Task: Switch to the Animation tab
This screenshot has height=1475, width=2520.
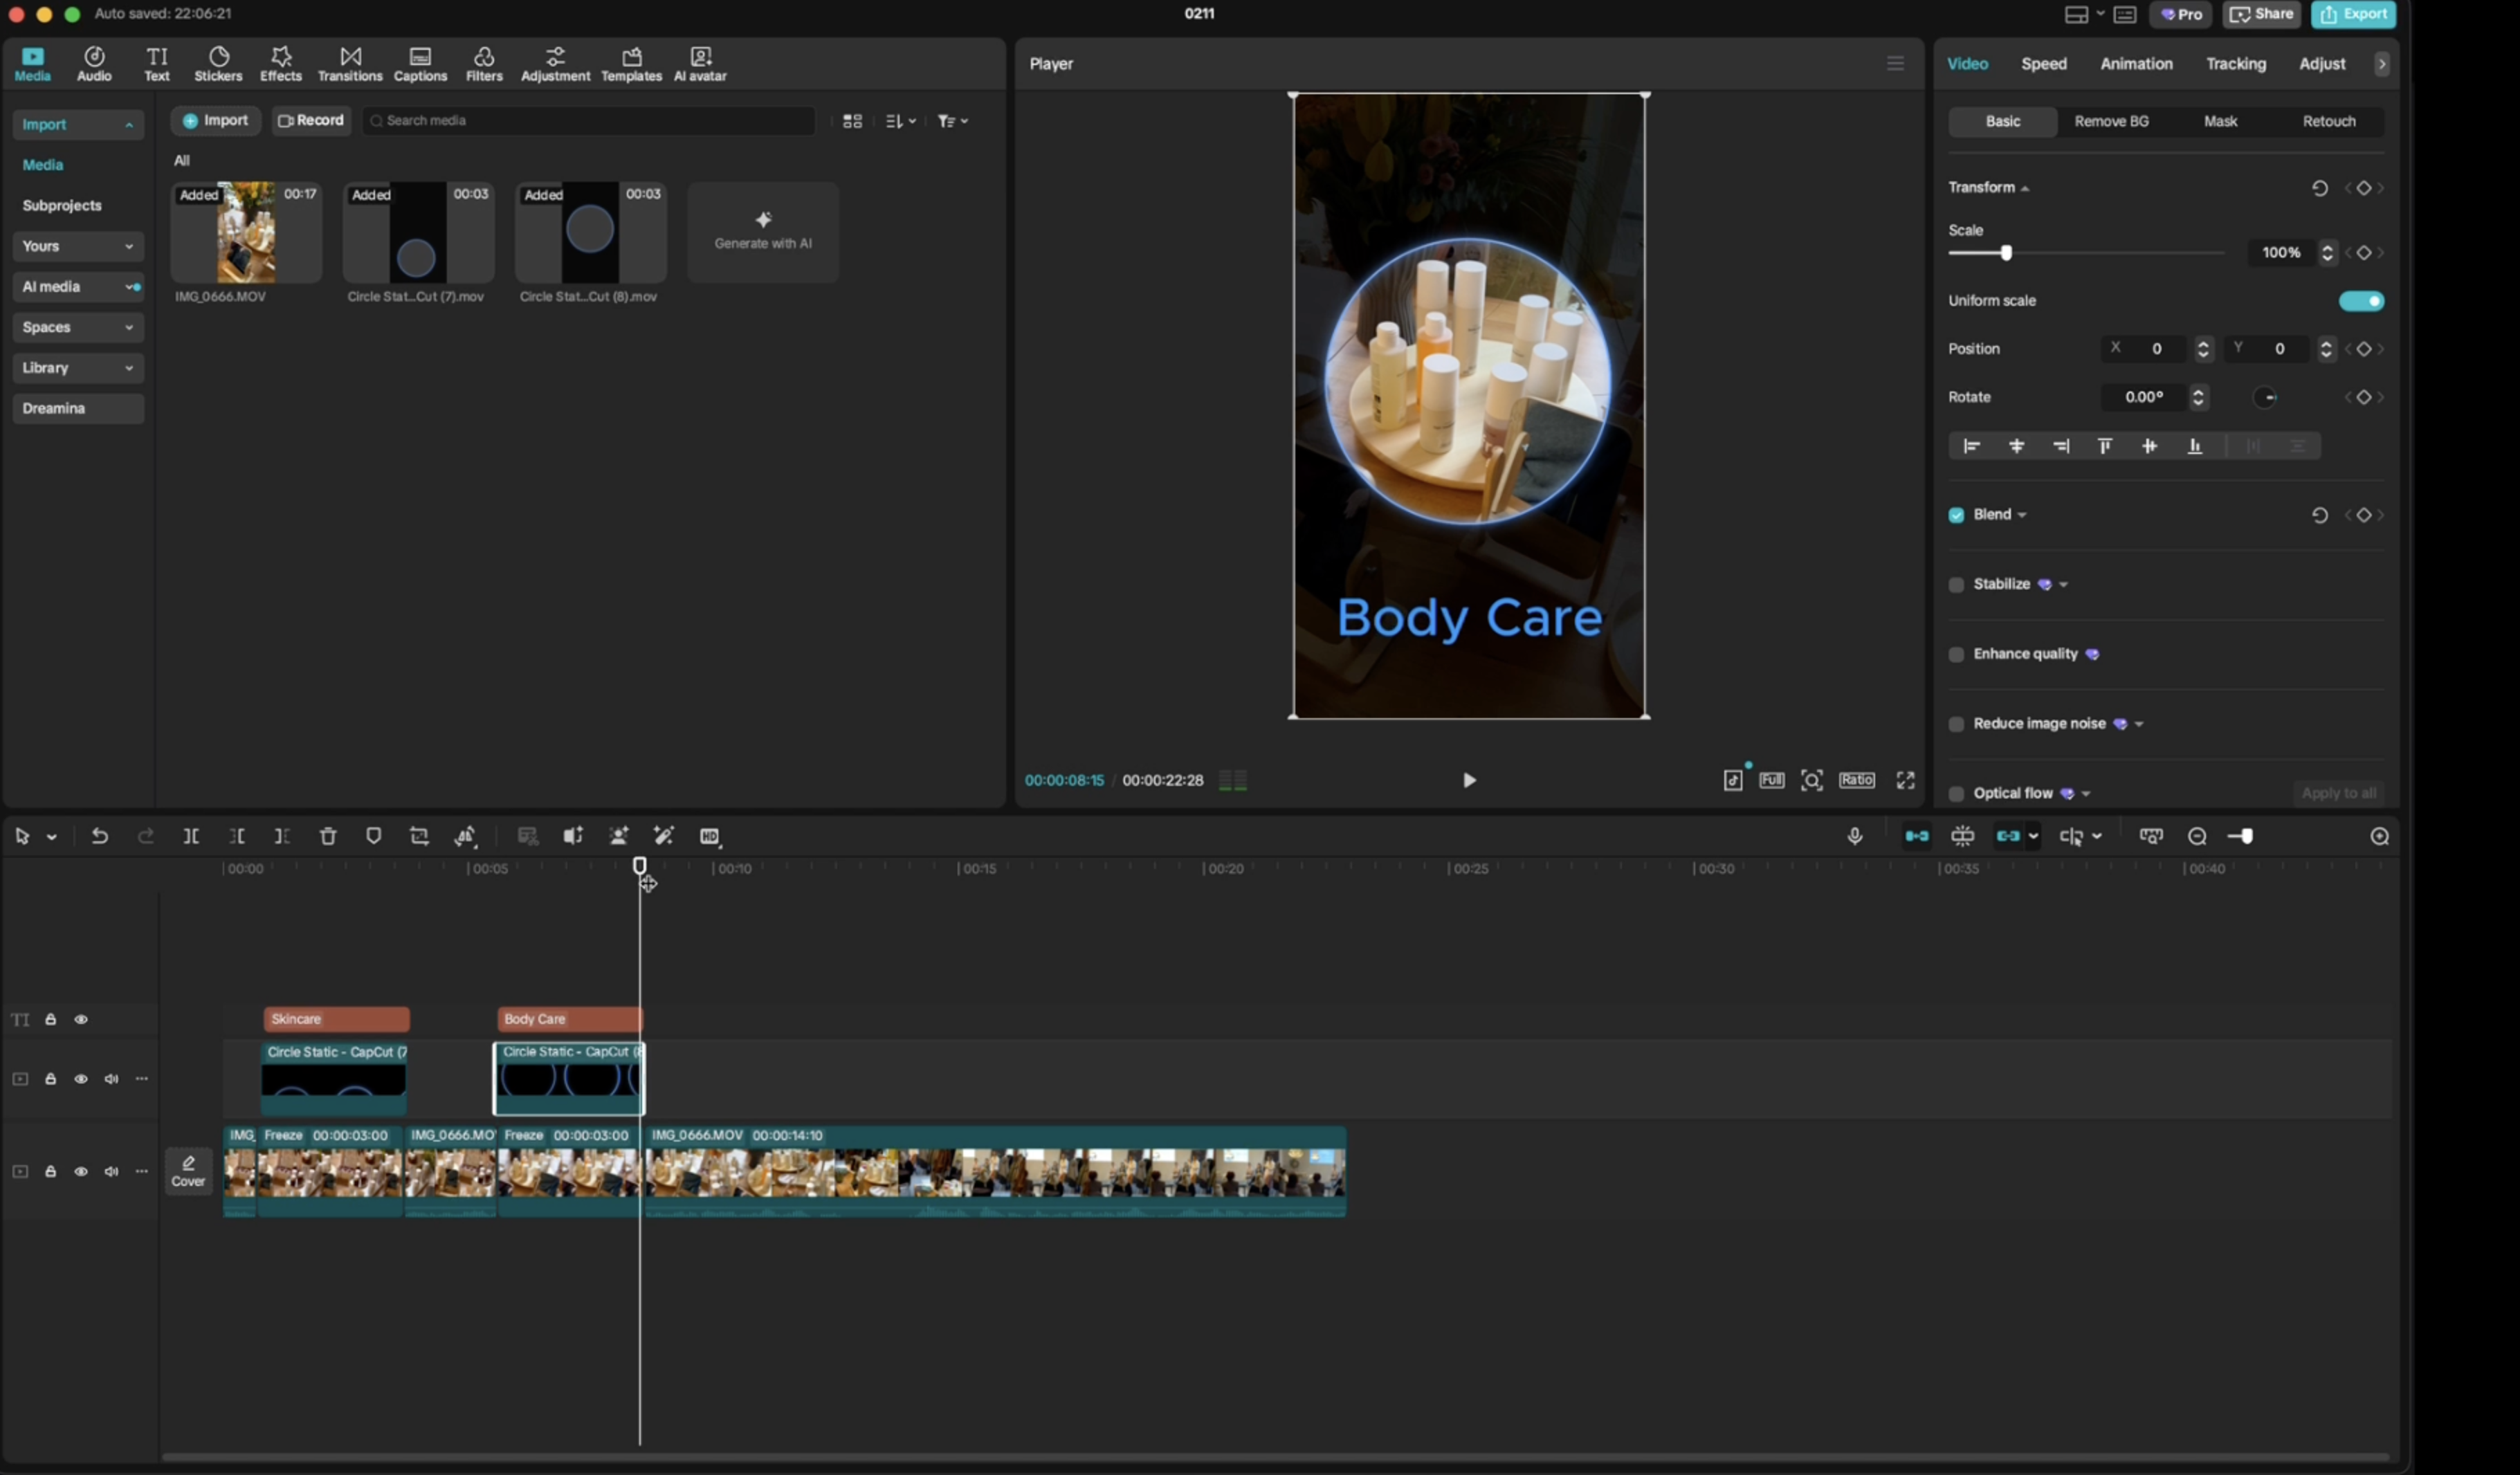Action: (2136, 64)
